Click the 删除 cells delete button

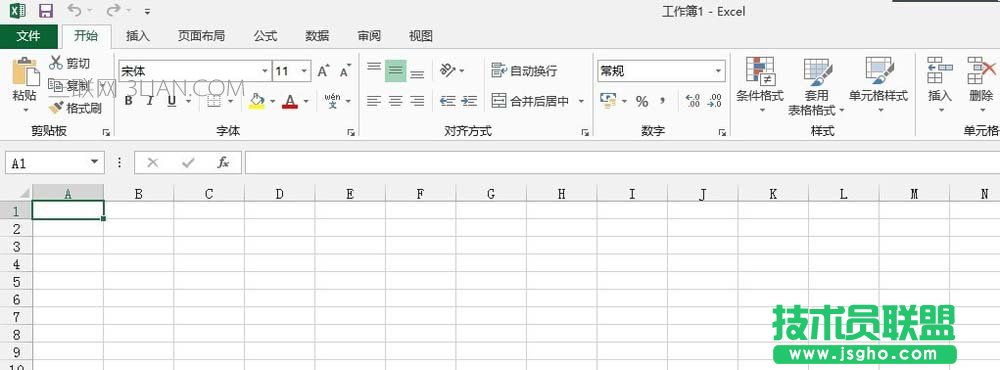click(982, 85)
